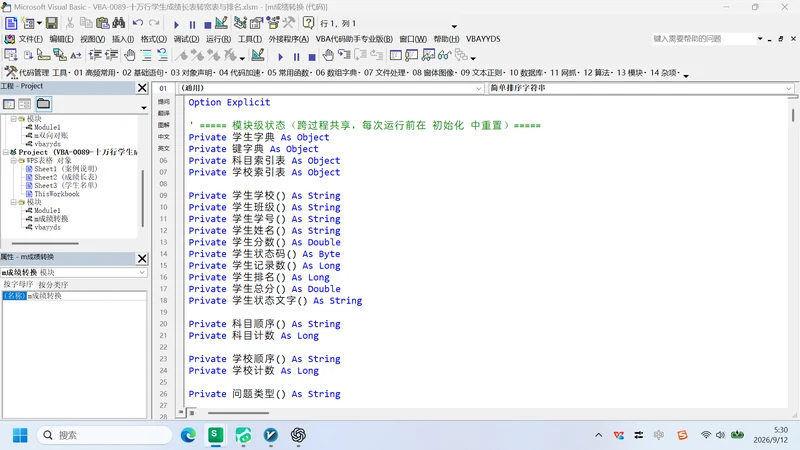The image size is (800, 450).
Task: Open the 01 高频常用 code snippet dropdown
Action: click(96, 73)
